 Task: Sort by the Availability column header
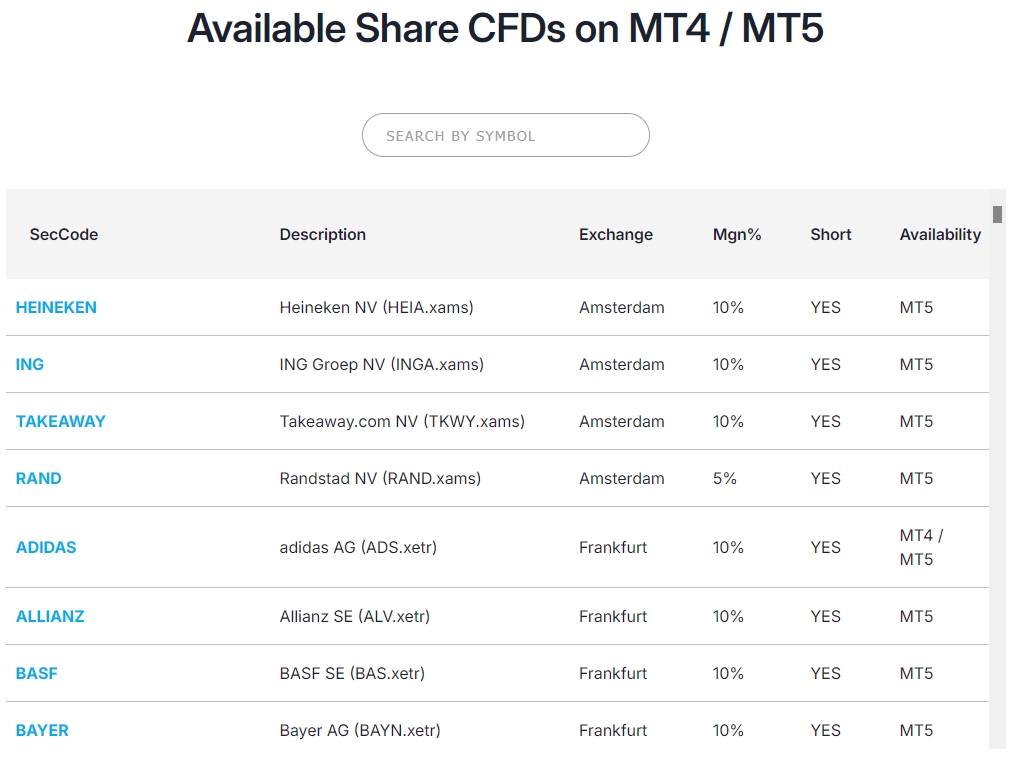tap(940, 234)
